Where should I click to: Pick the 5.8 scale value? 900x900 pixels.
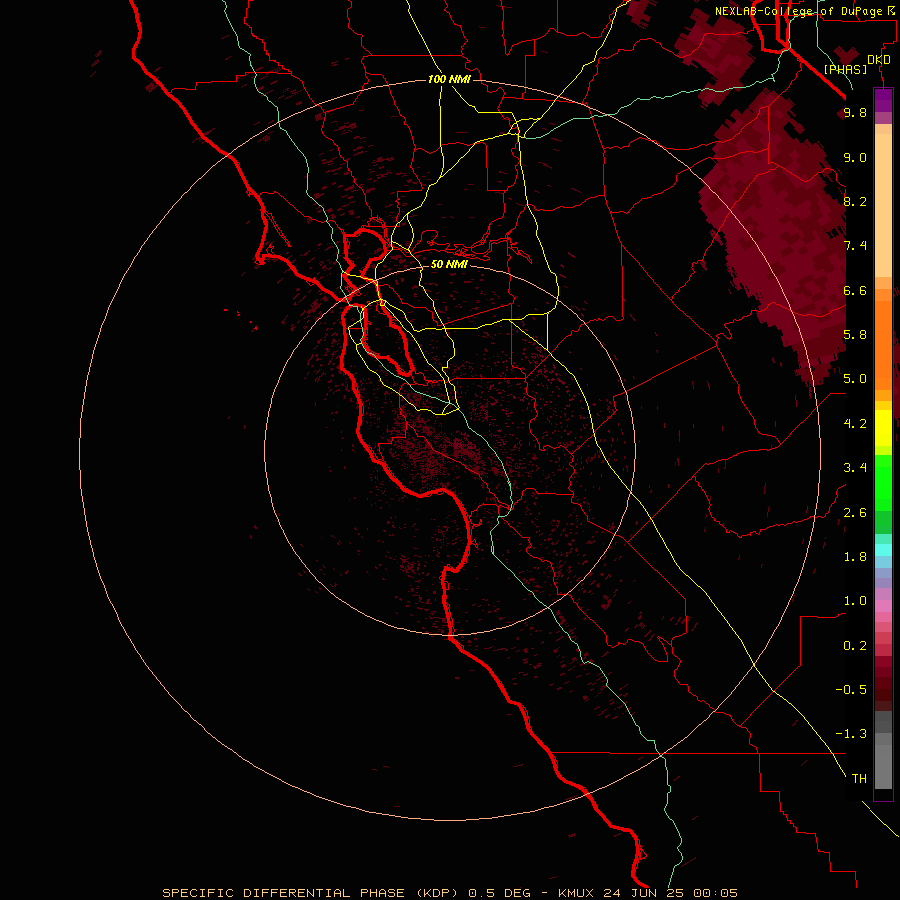[855, 335]
